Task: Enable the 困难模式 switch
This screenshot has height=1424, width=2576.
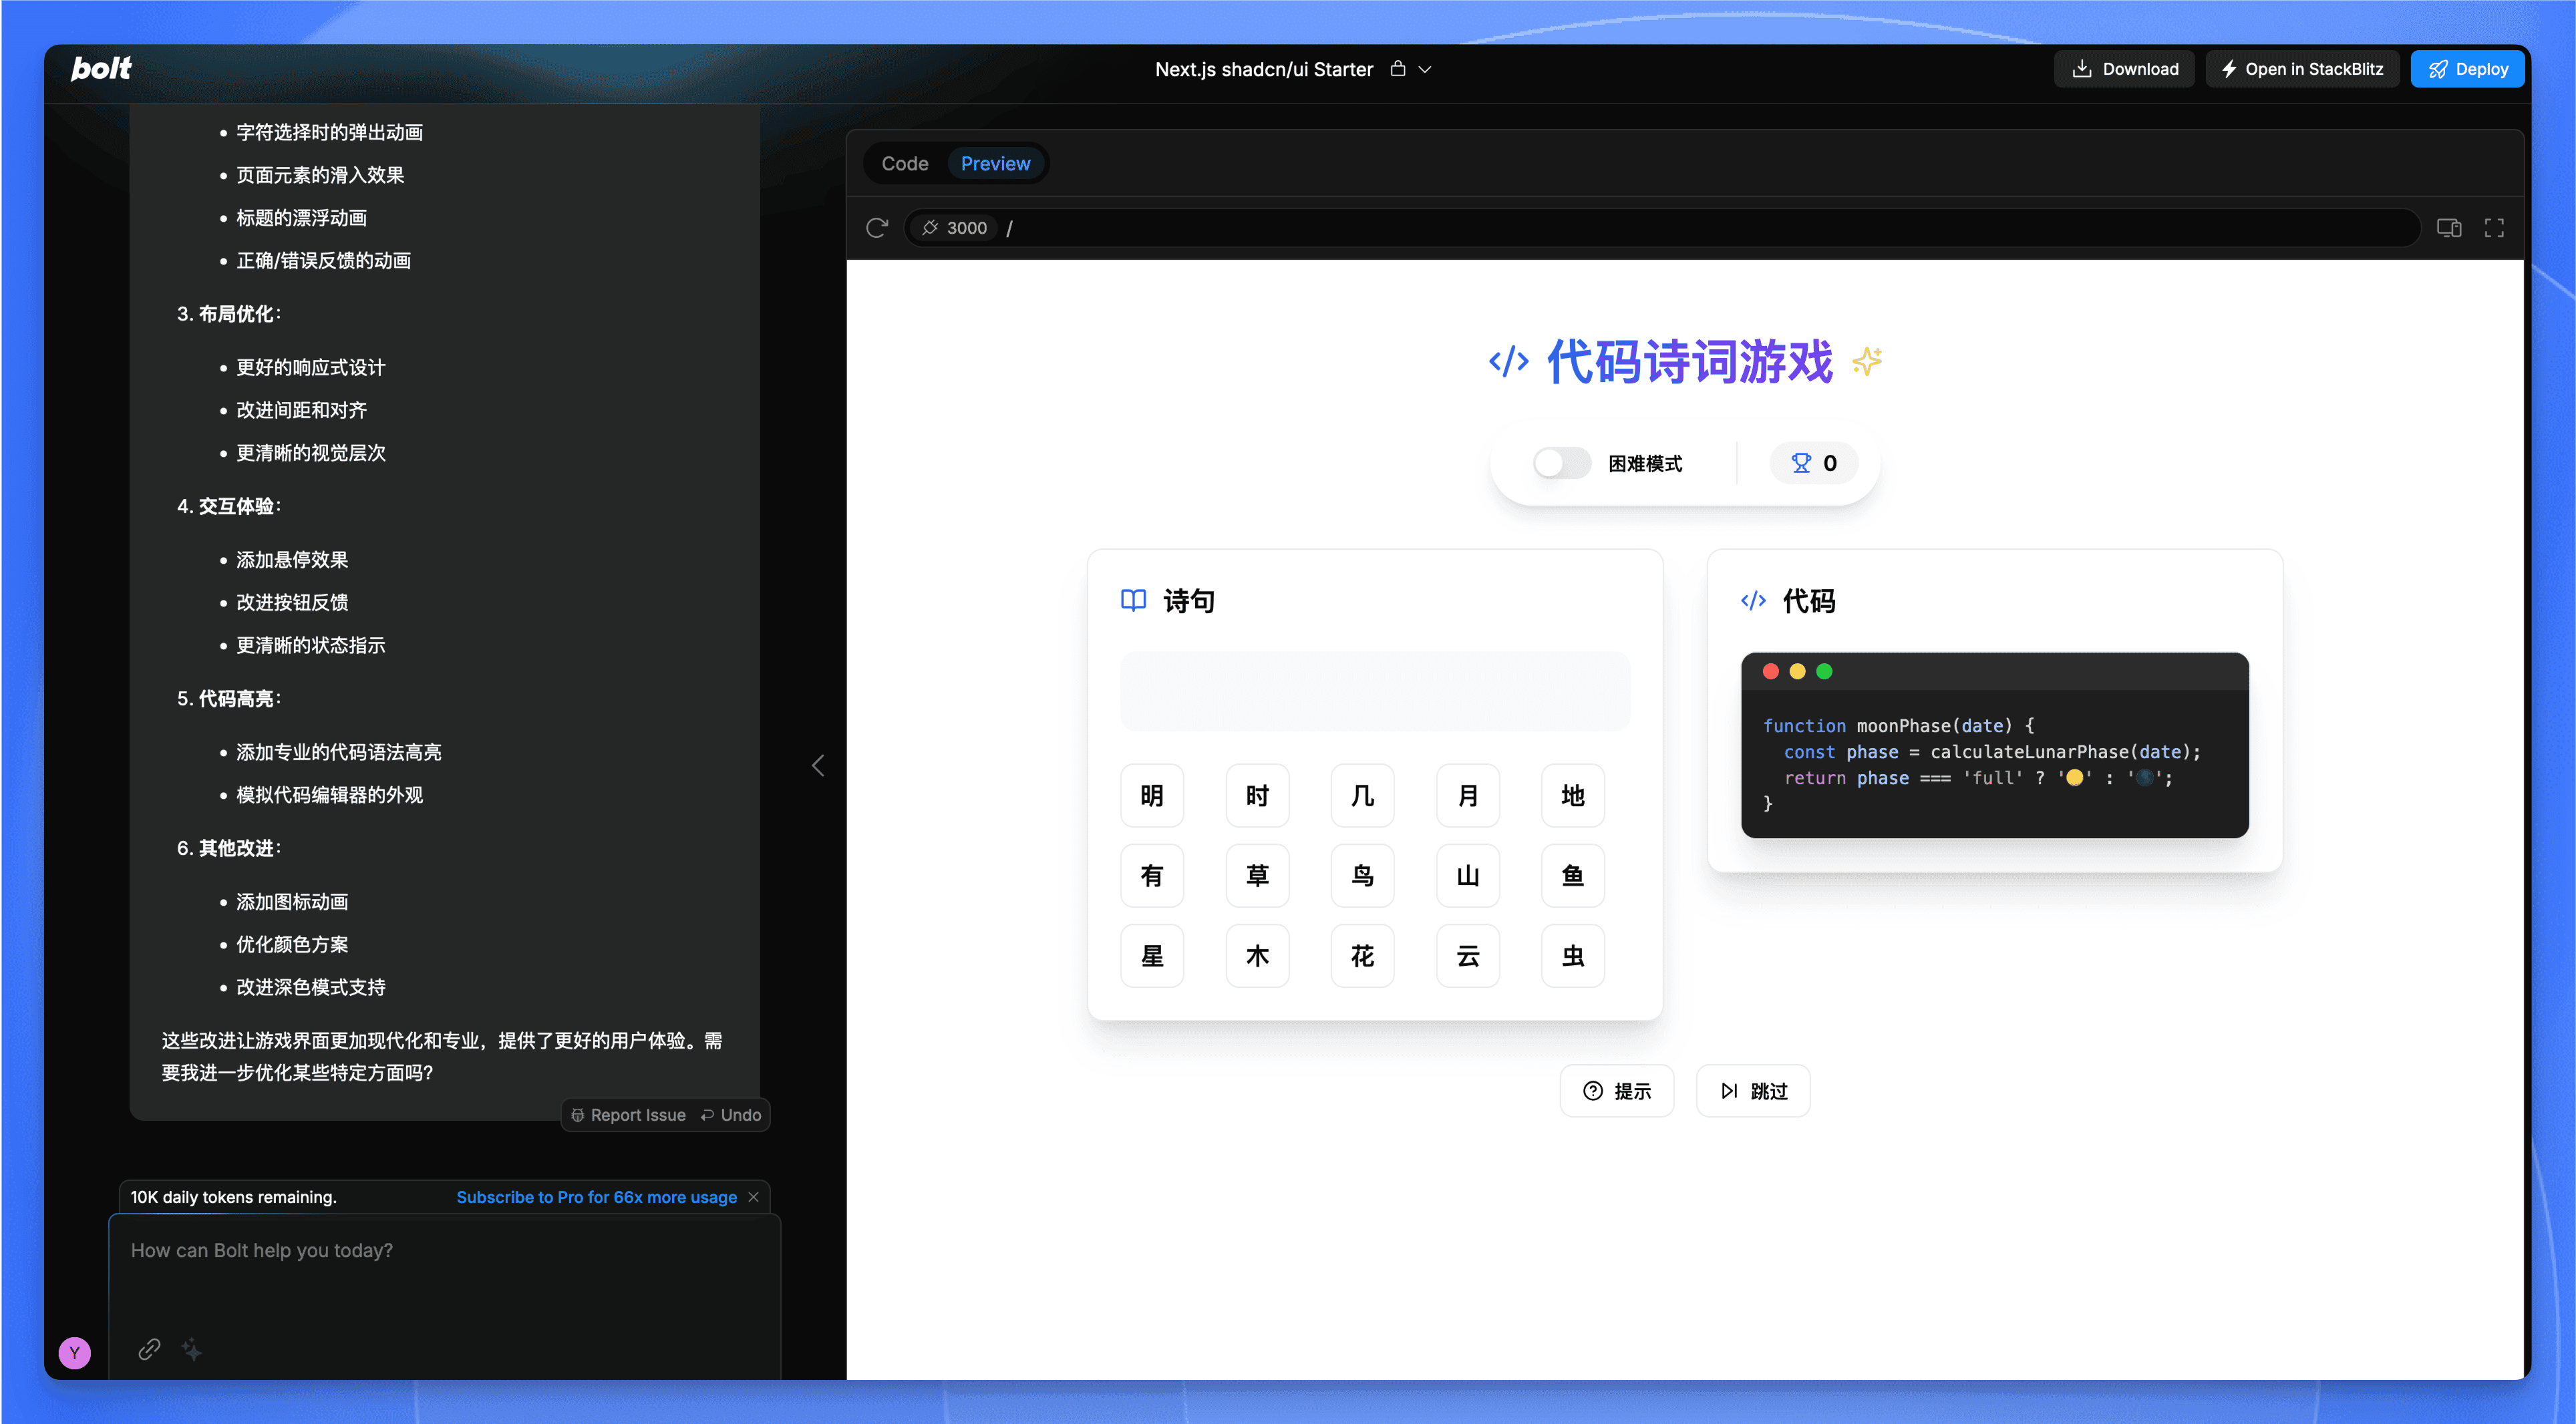Action: pyautogui.click(x=1562, y=463)
